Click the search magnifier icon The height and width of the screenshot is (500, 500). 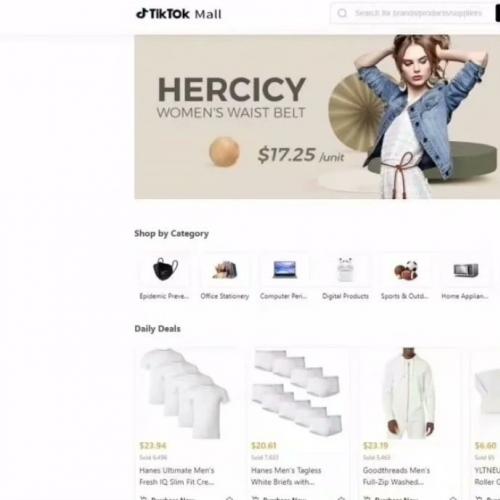coord(342,13)
